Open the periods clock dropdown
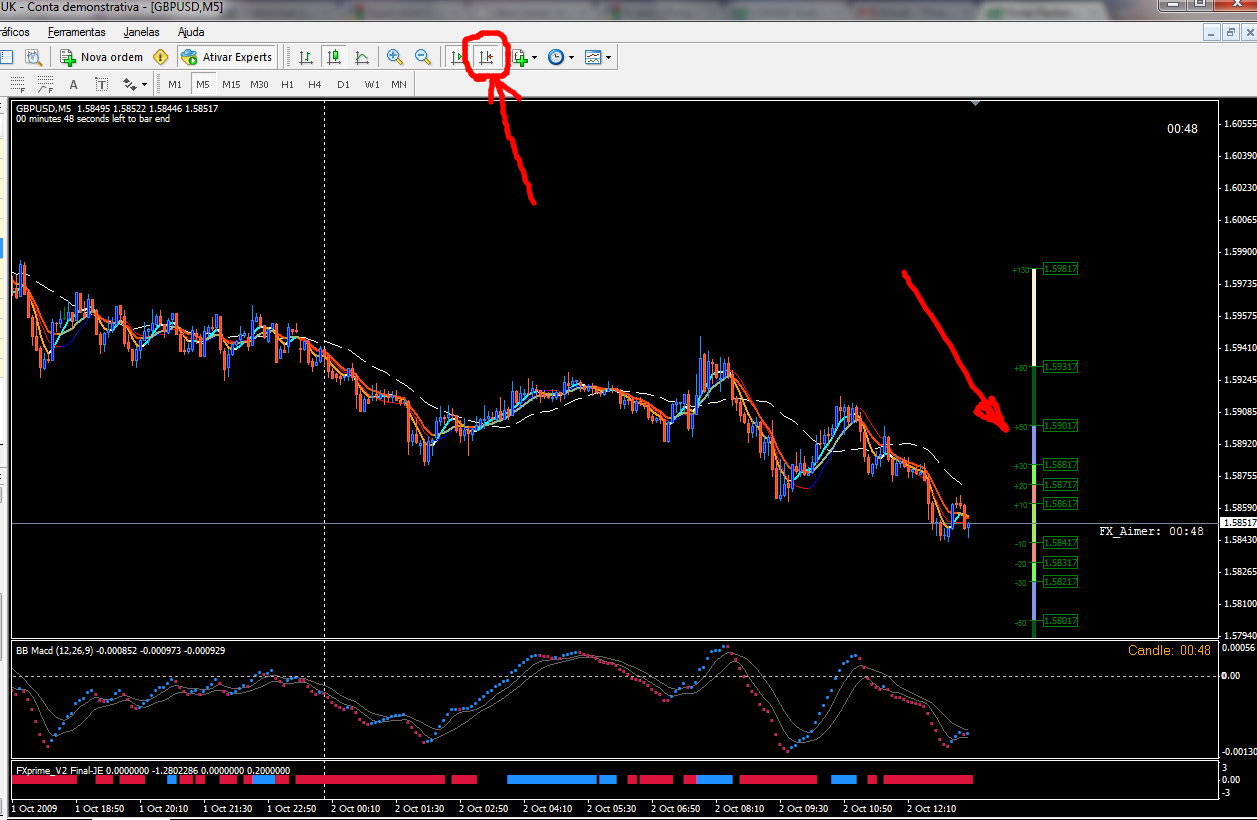This screenshot has width=1257, height=820. click(560, 57)
